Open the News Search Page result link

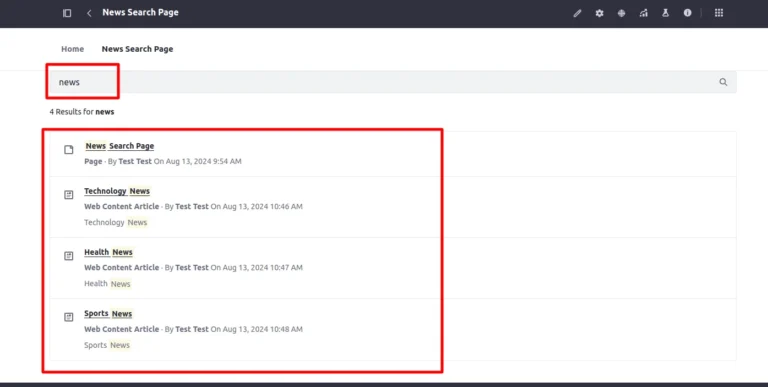coord(120,146)
